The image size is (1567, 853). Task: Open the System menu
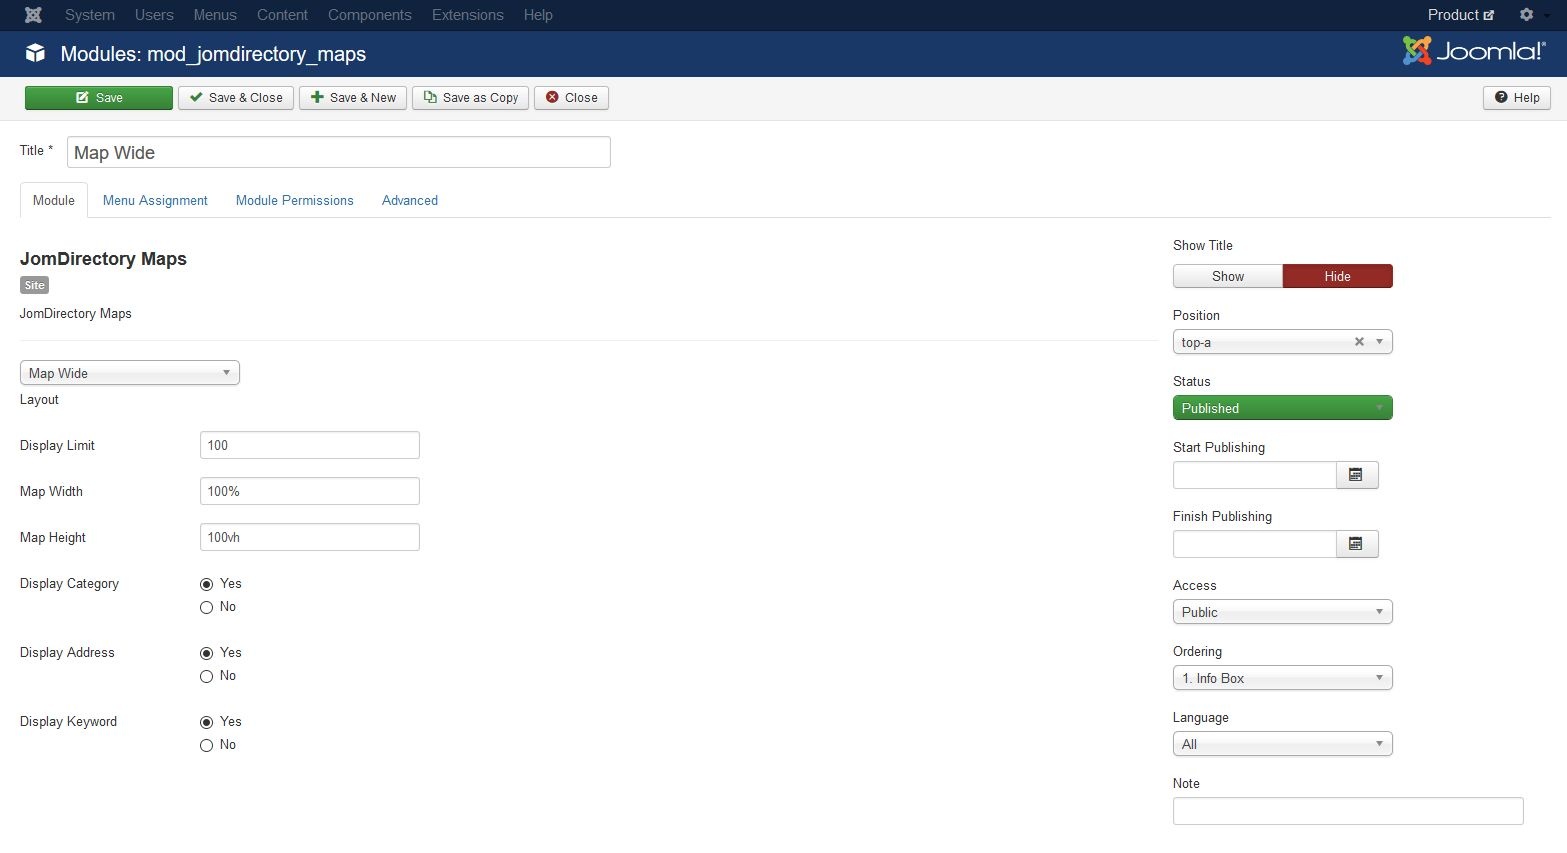90,15
